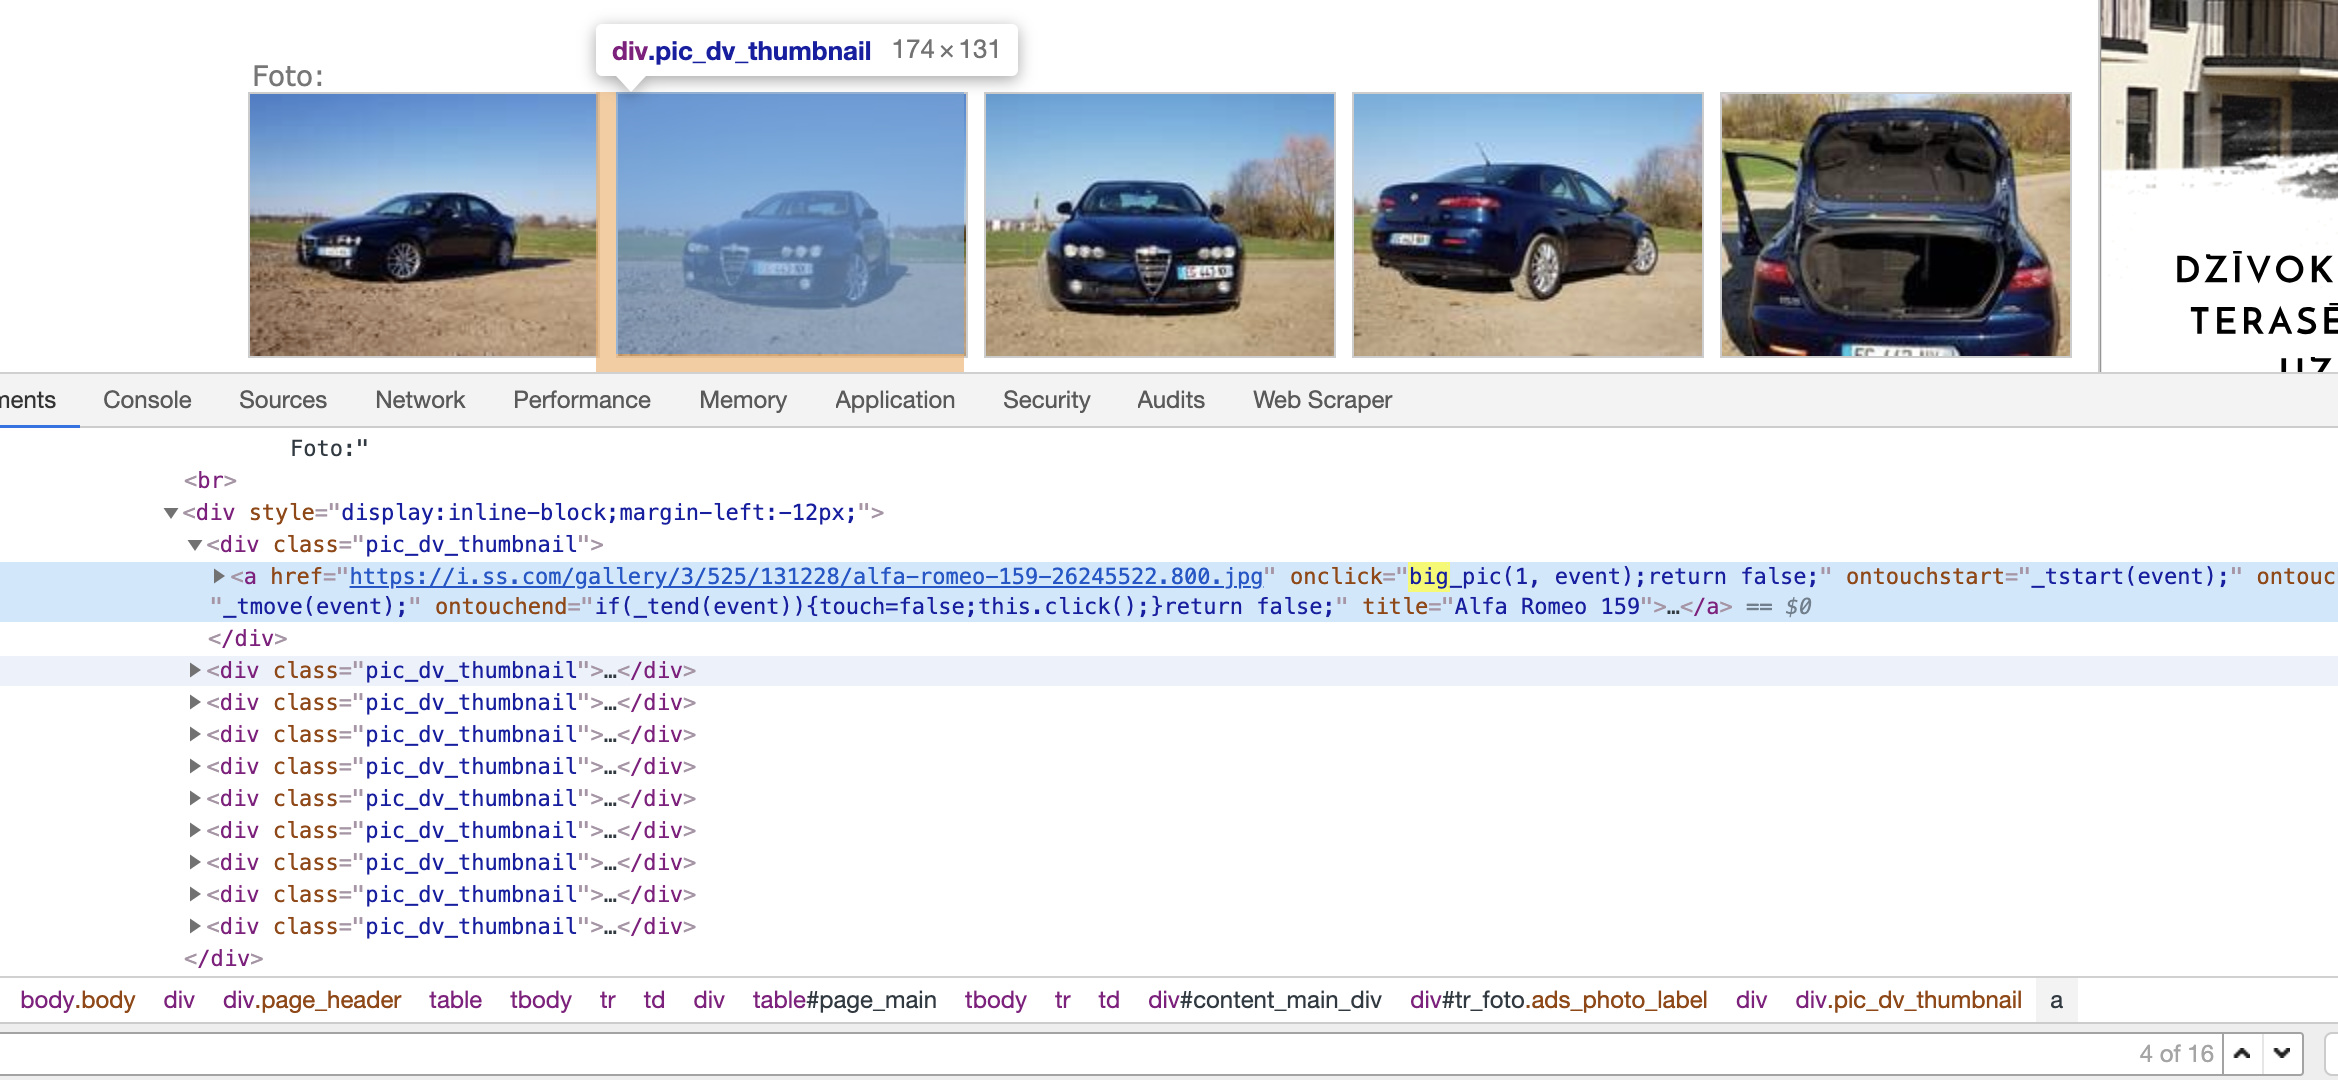Click the first car photo thumbnail
The image size is (2338, 1080).
(x=422, y=225)
